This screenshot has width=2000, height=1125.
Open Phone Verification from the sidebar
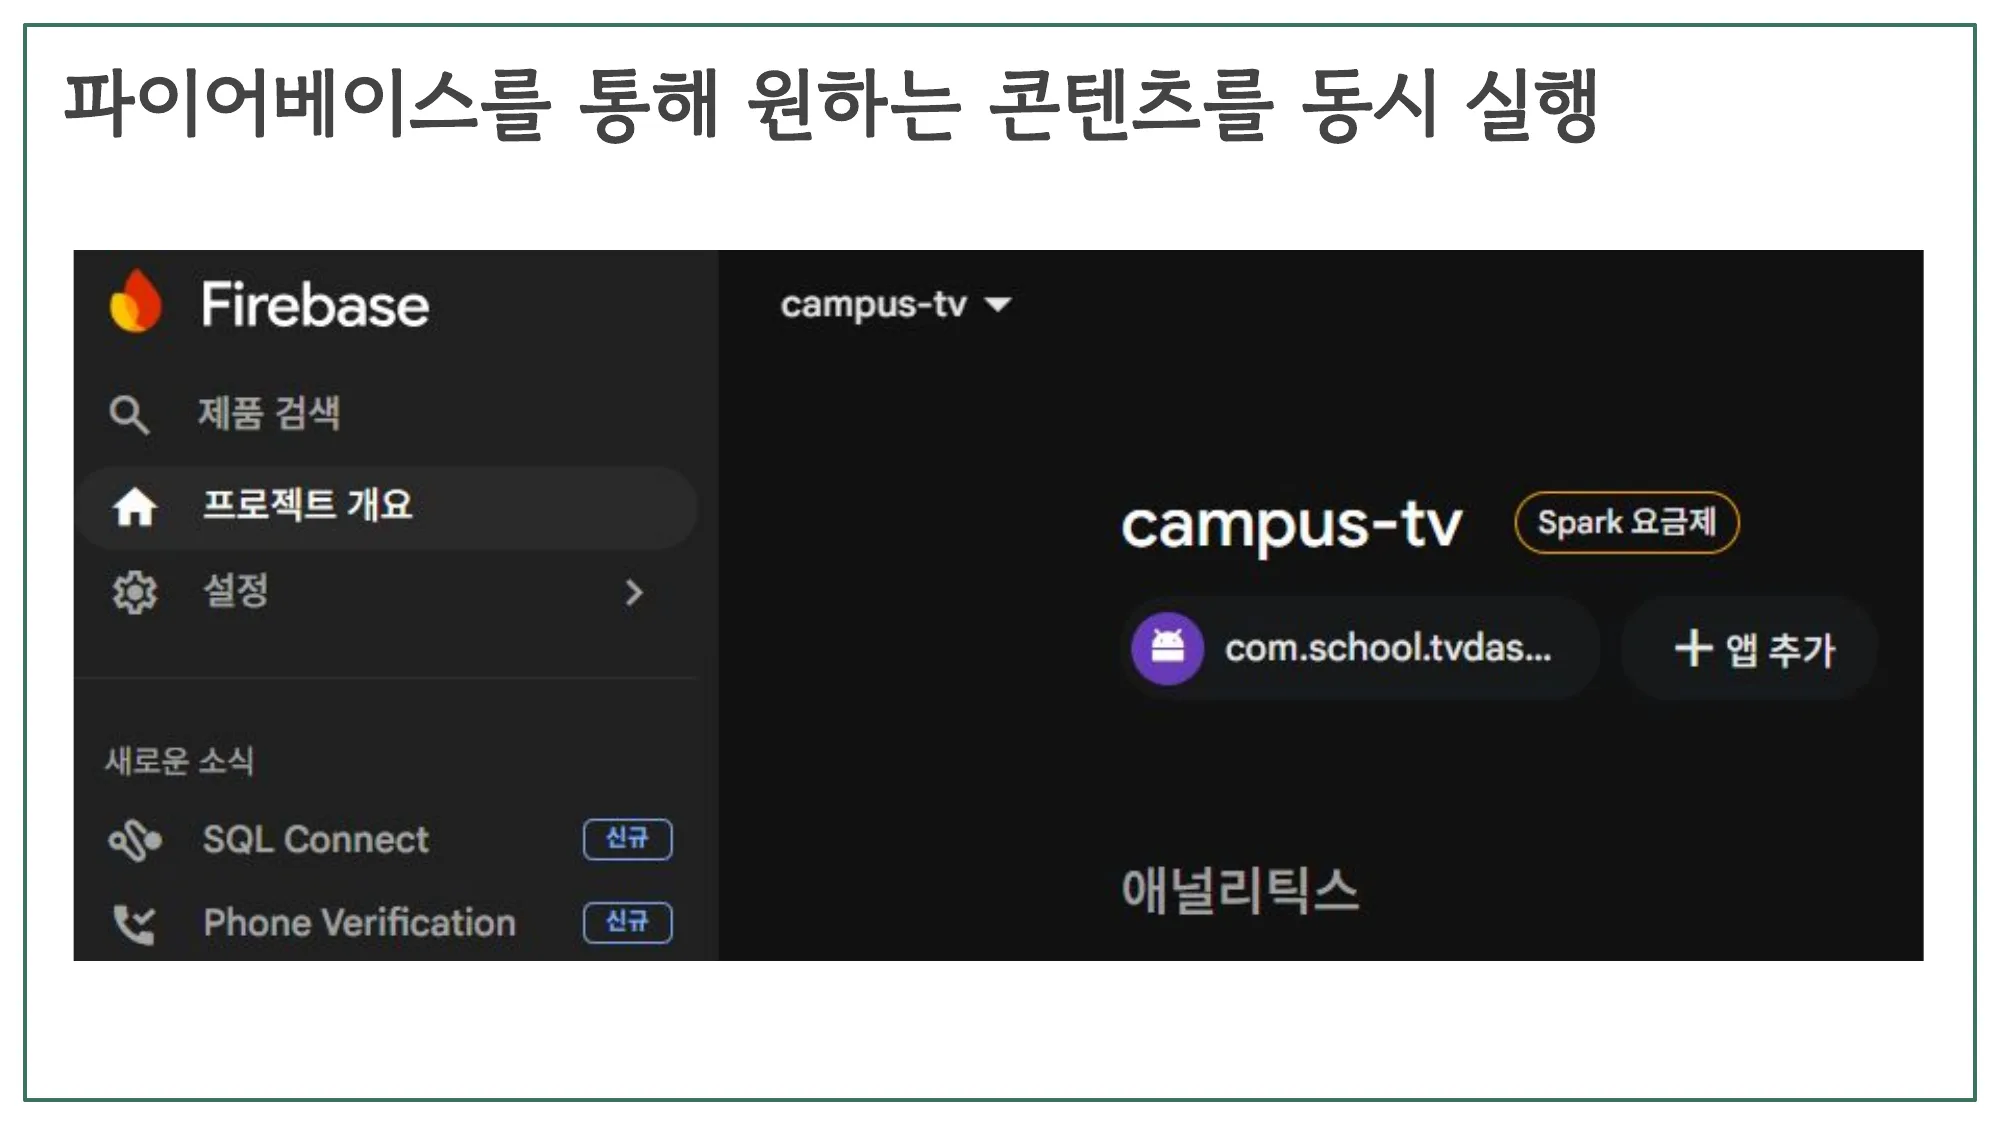(387, 923)
